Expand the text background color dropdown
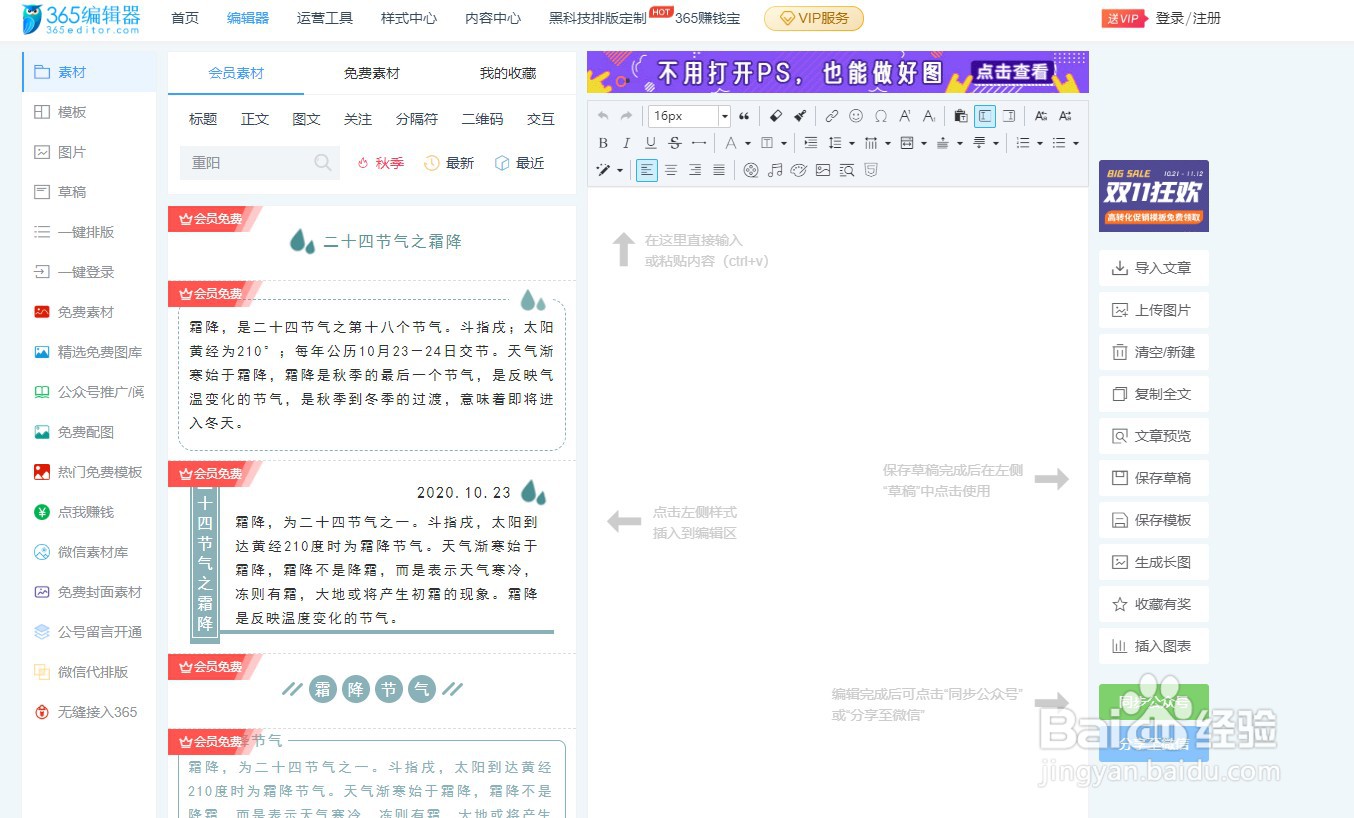1354x818 pixels. coord(784,143)
